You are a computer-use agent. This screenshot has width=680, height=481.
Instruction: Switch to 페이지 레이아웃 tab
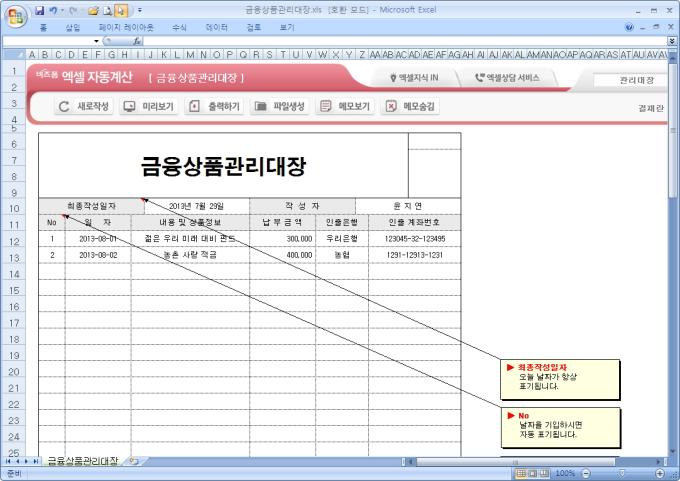coord(126,27)
